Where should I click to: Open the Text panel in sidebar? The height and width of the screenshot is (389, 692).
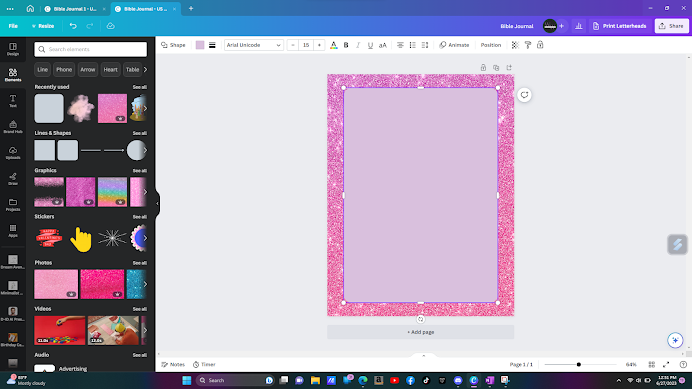[x=13, y=101]
